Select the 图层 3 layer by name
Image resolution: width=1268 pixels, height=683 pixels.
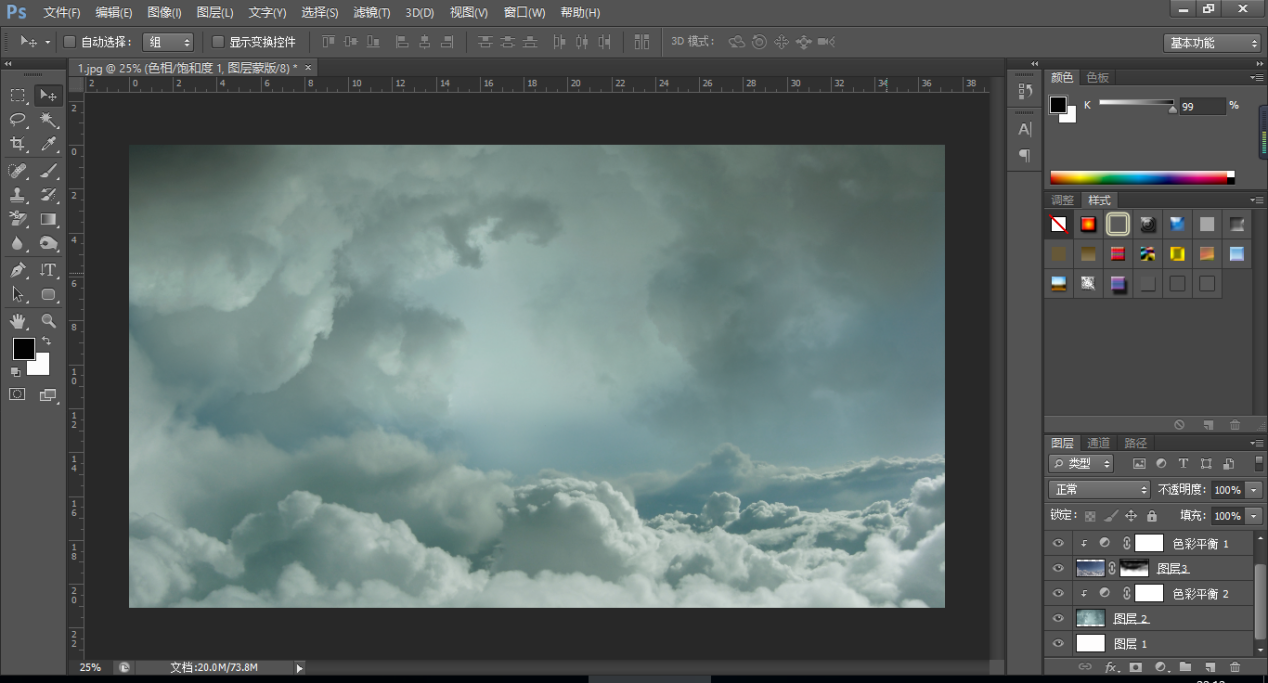coord(1172,568)
